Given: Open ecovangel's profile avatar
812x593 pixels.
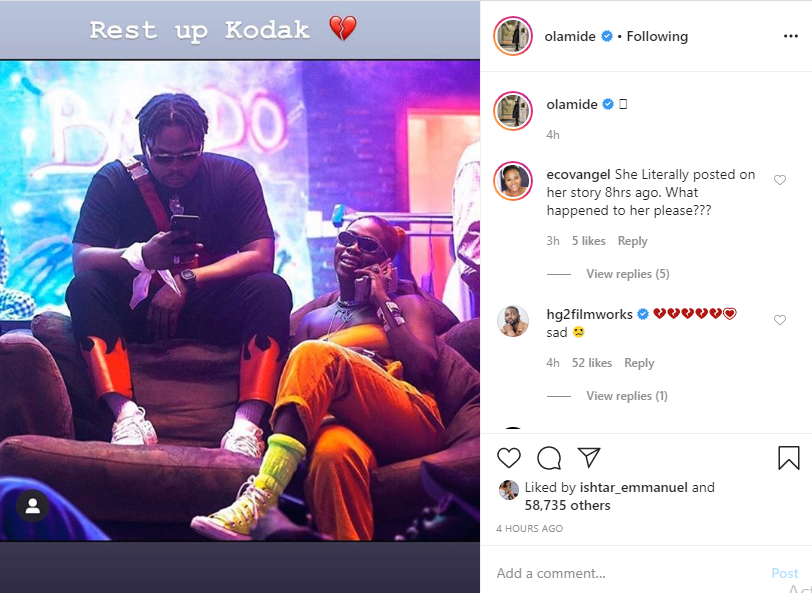Looking at the screenshot, I should coord(513,181).
